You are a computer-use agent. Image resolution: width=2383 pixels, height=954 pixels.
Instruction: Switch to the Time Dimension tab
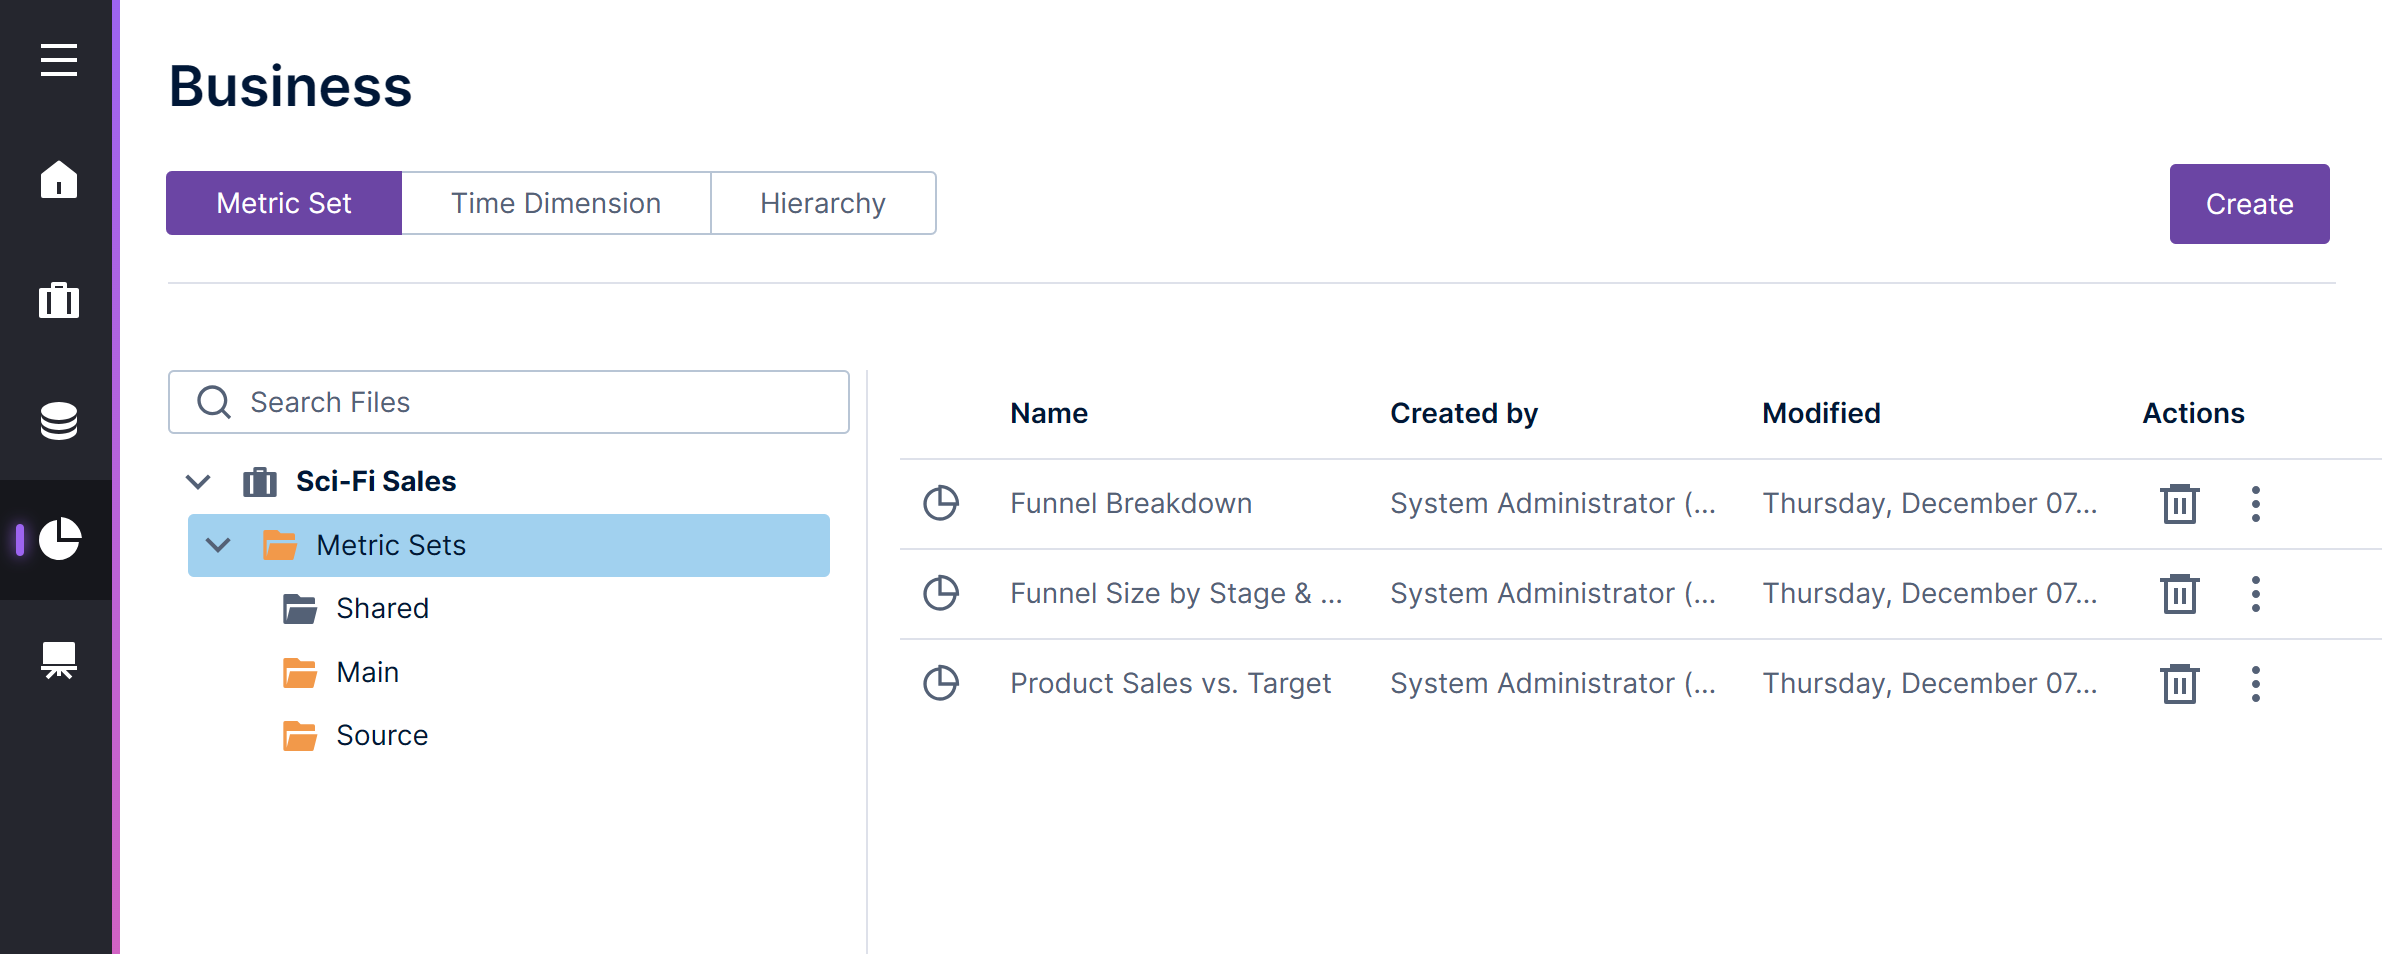pyautogui.click(x=555, y=203)
